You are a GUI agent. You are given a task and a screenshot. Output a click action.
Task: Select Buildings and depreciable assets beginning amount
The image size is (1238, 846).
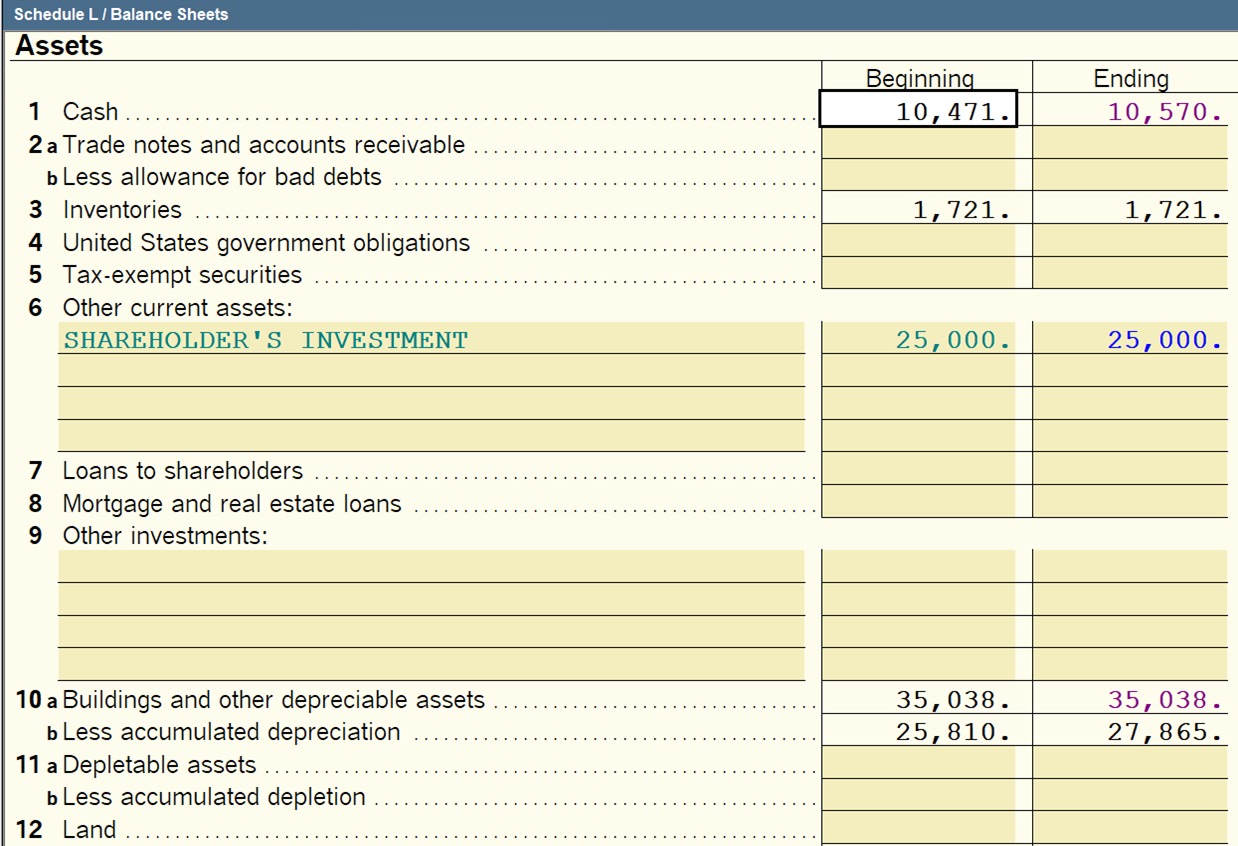click(918, 699)
